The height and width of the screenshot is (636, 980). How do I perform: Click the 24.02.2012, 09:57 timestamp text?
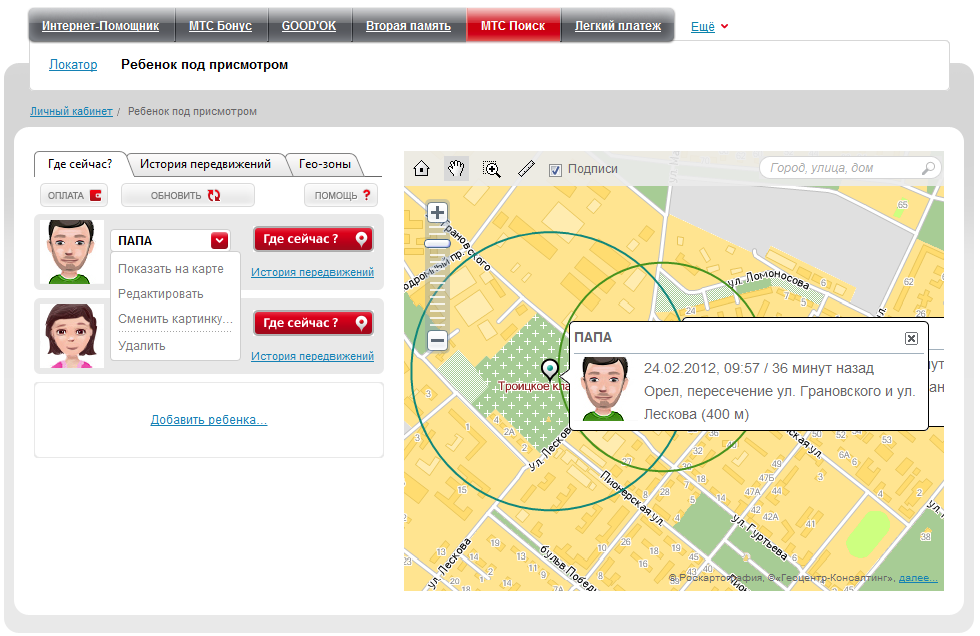[702, 368]
